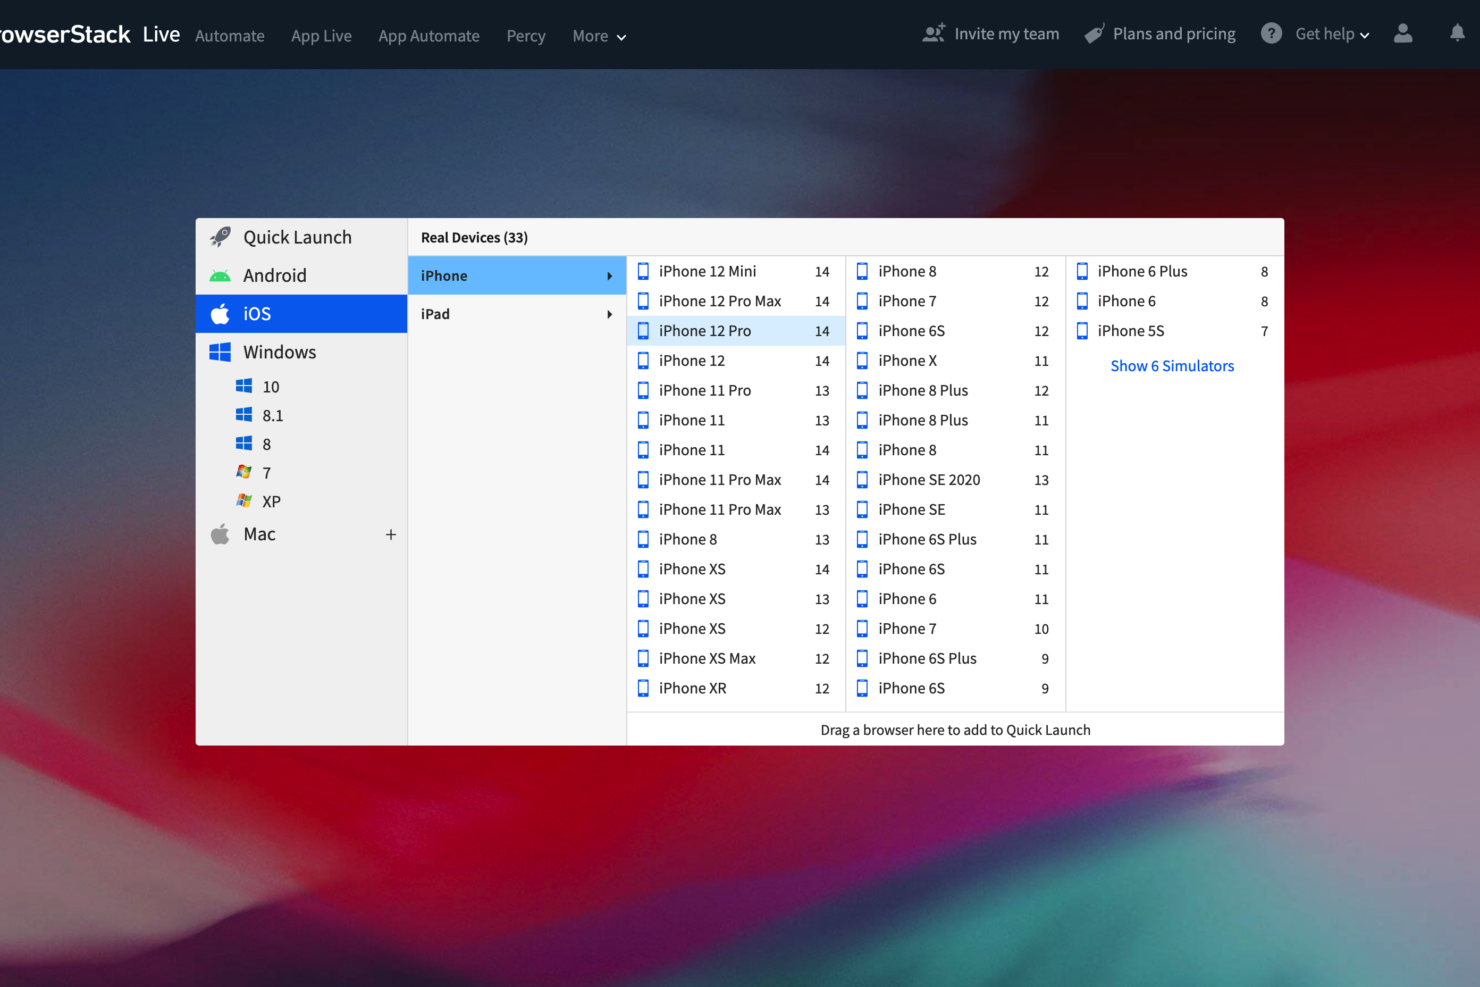
Task: Expand the Mac section with plus icon
Action: pos(391,535)
